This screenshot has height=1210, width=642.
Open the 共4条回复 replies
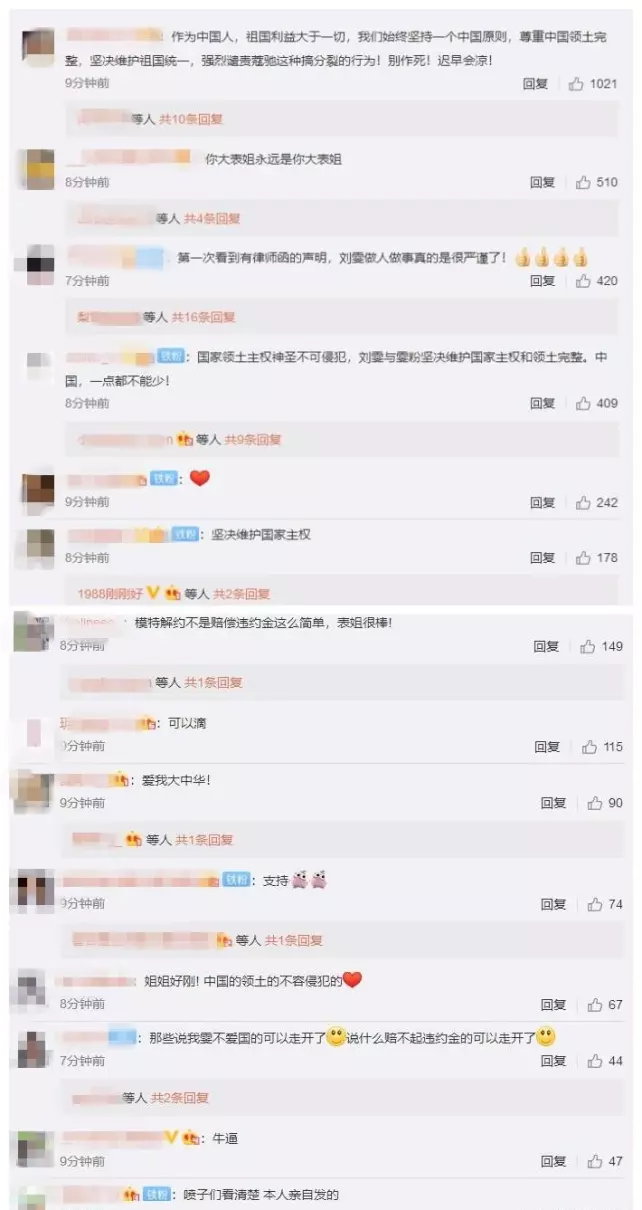click(213, 218)
